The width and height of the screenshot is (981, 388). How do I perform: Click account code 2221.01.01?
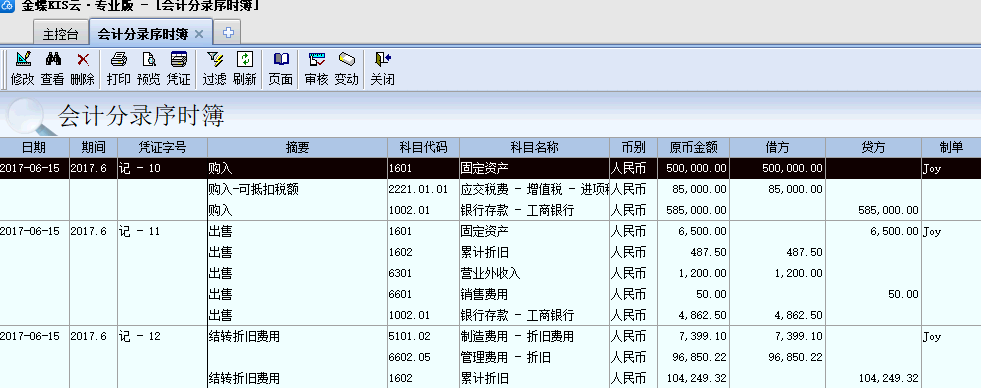click(x=418, y=189)
